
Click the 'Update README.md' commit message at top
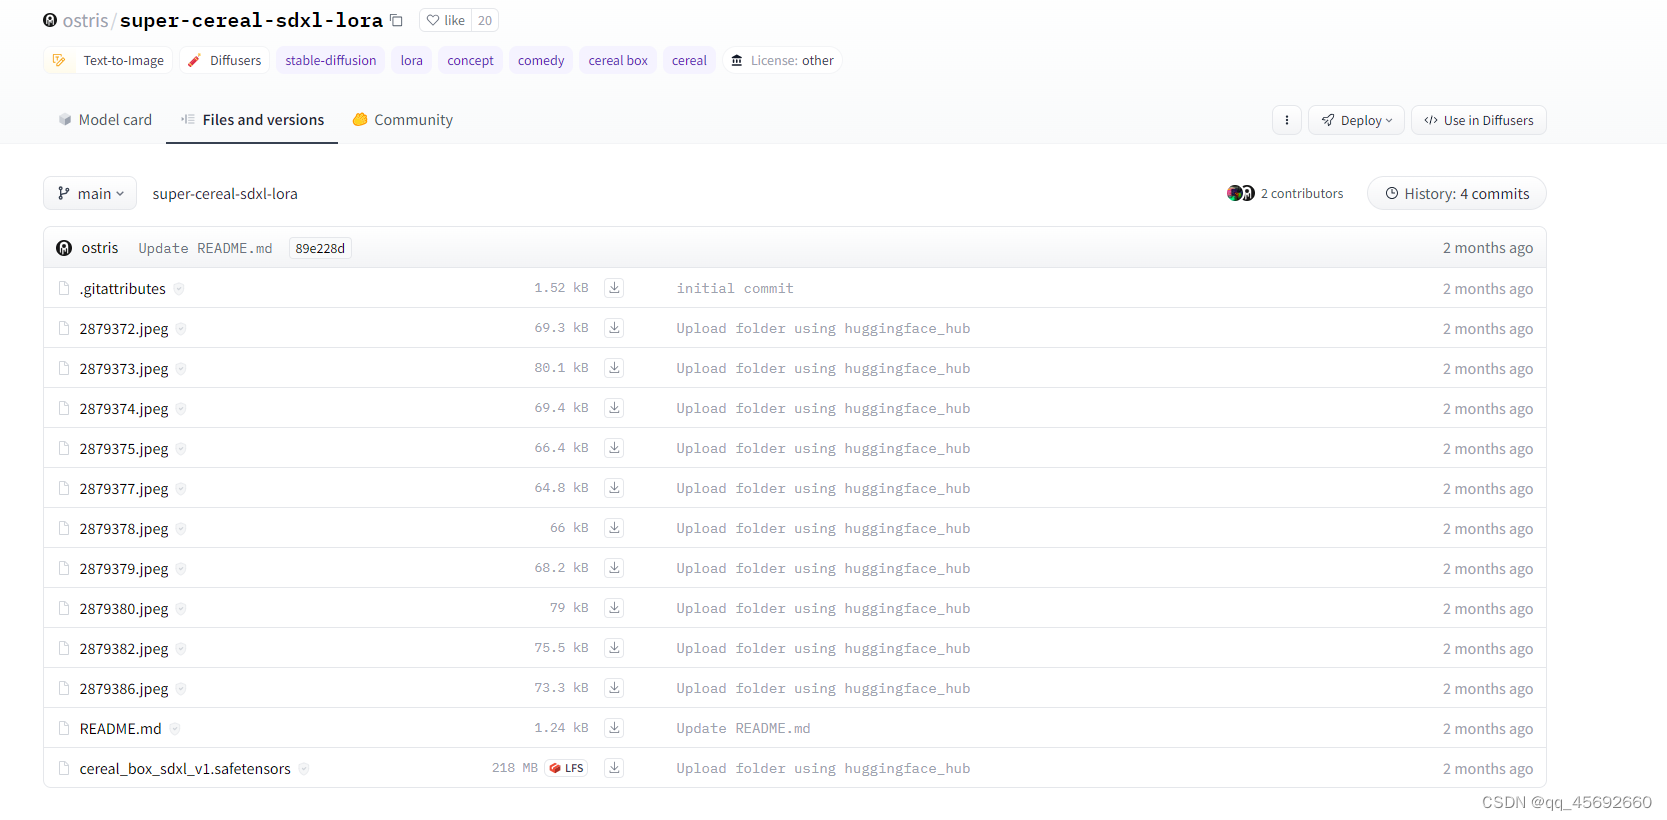pos(205,248)
